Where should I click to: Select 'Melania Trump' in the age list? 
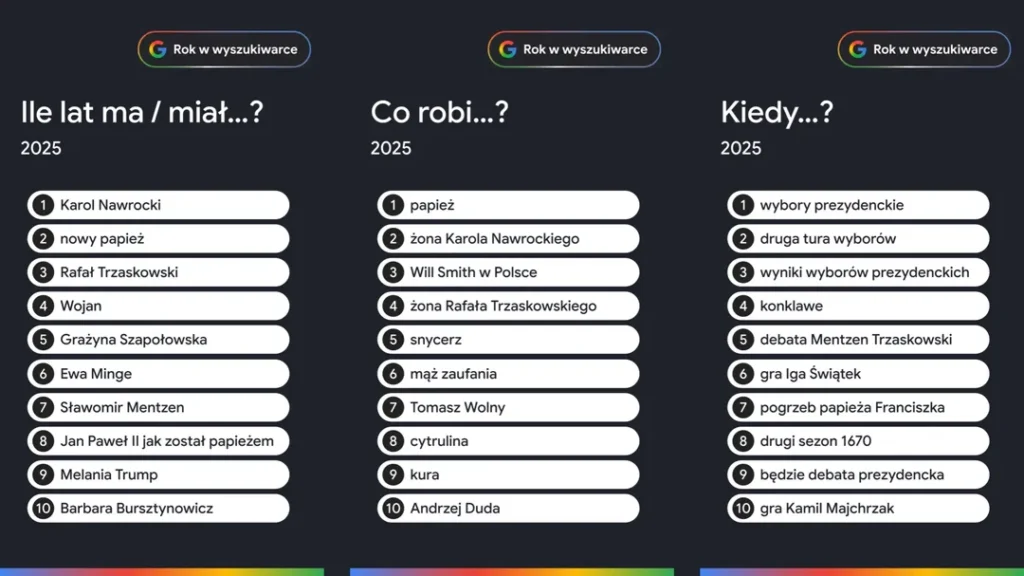pyautogui.click(x=109, y=475)
